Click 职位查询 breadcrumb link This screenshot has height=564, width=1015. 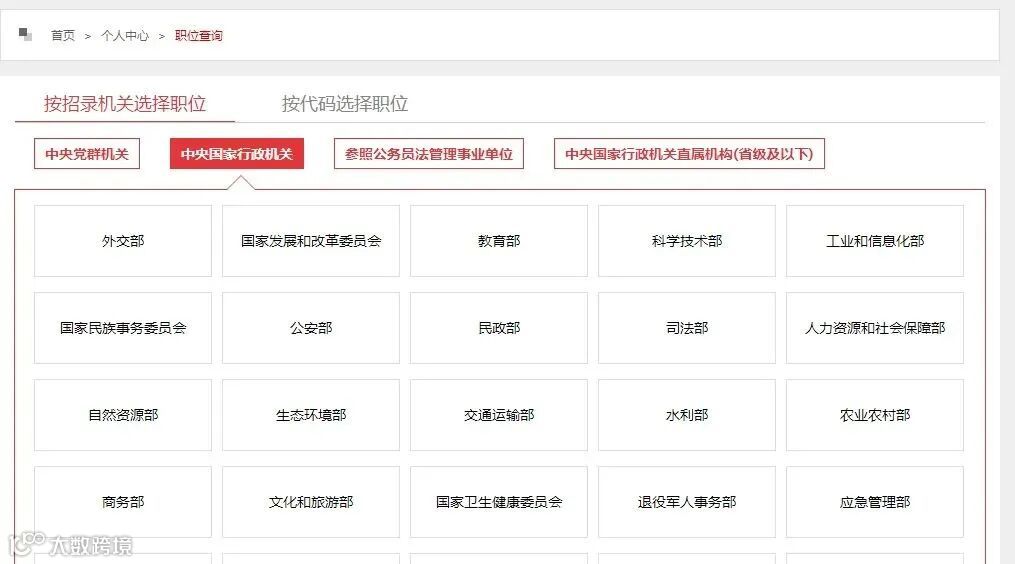(x=199, y=36)
